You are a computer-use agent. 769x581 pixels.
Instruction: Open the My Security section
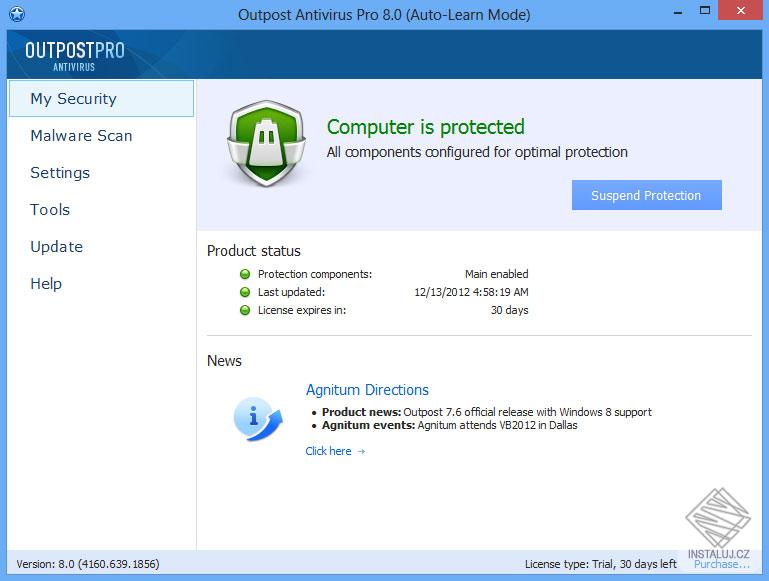pyautogui.click(x=101, y=99)
